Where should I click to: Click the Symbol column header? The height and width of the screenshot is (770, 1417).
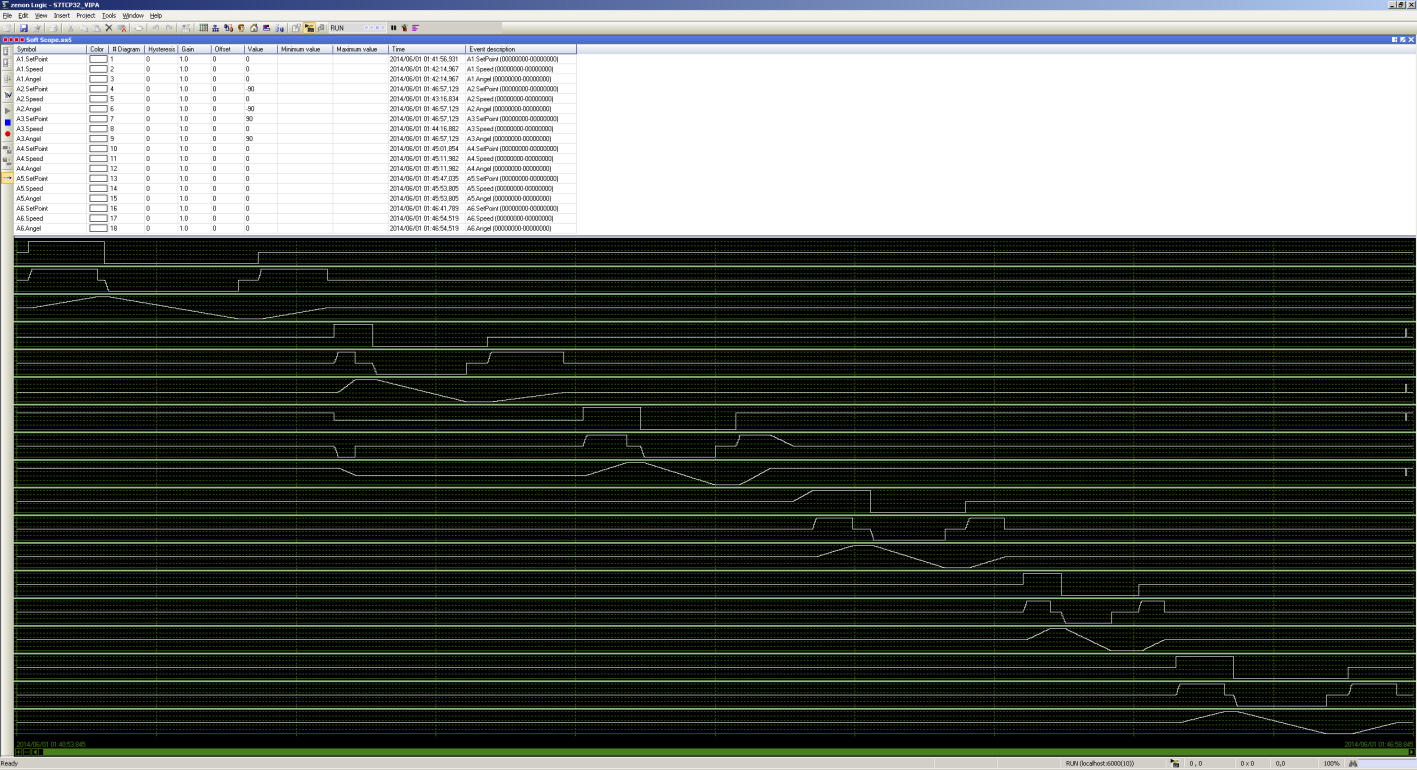(50, 49)
